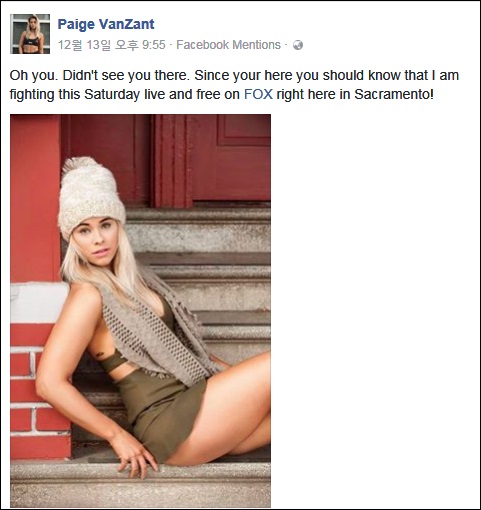
Task: Open the Facebook Mentions link
Action: (228, 45)
